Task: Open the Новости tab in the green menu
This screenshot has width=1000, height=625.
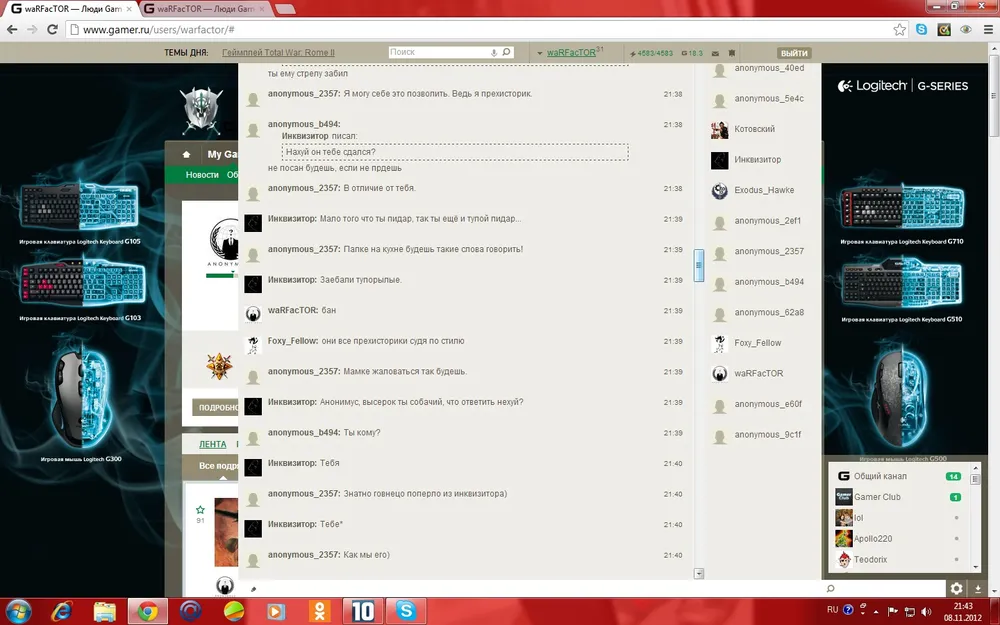Action: click(x=202, y=175)
